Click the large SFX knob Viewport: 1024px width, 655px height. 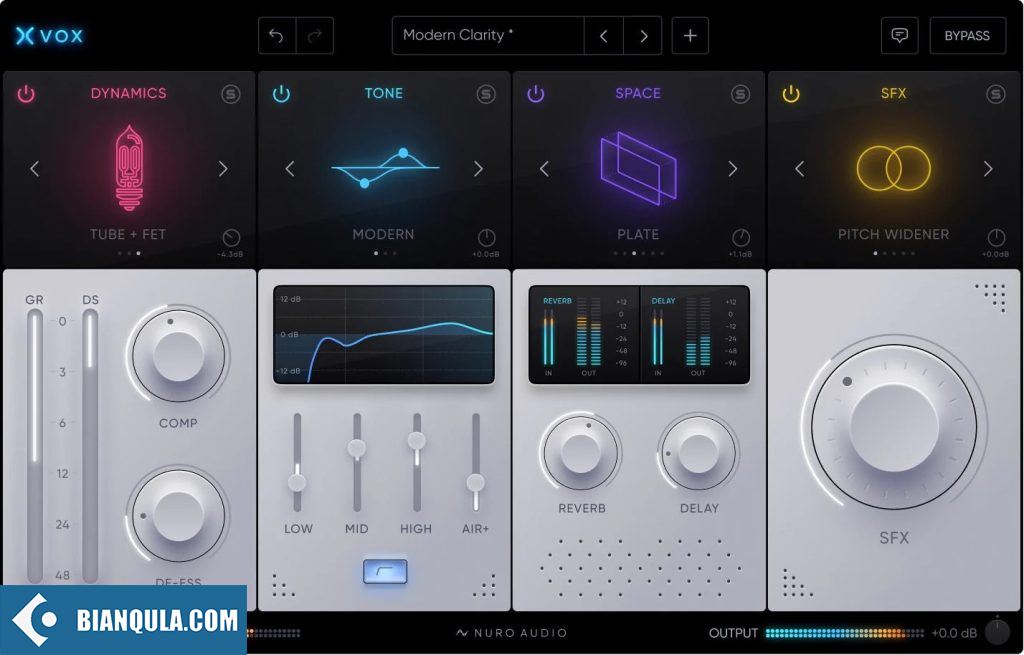[x=894, y=427]
